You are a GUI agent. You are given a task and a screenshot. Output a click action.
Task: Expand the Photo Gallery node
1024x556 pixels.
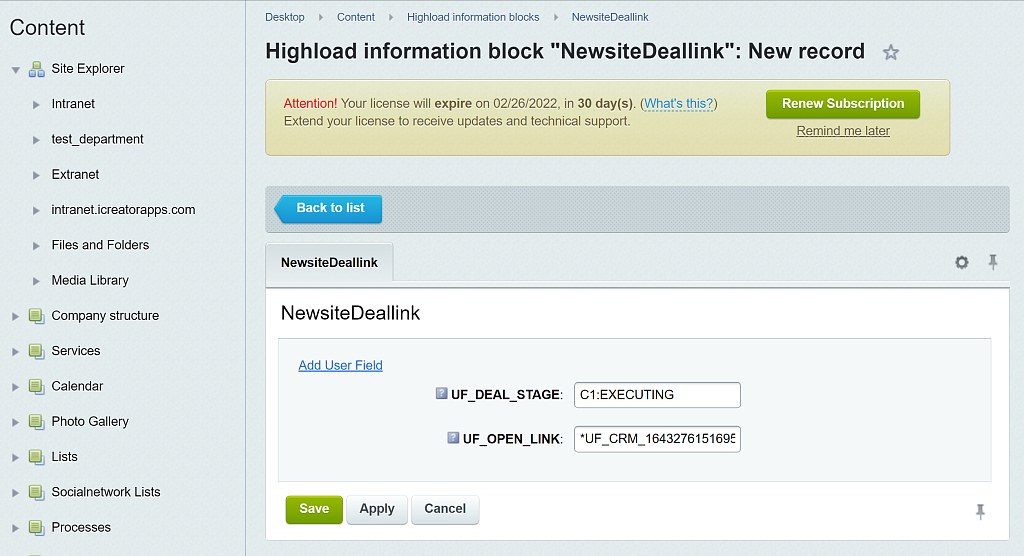16,422
